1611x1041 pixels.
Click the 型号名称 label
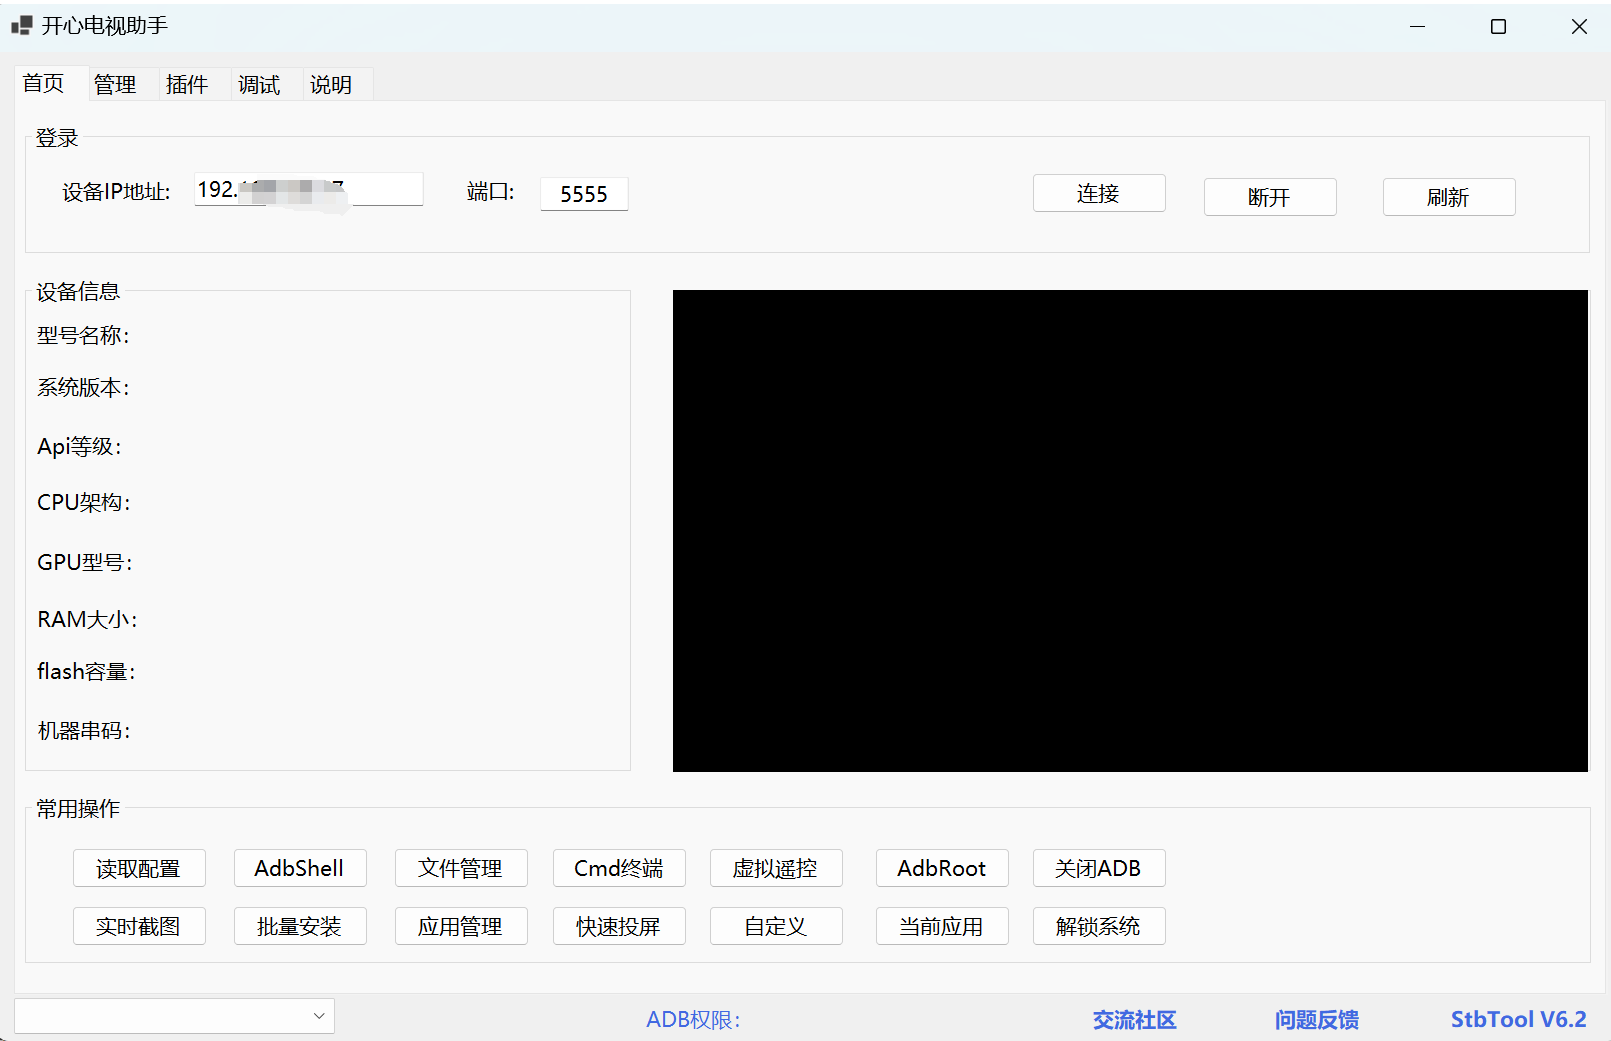pyautogui.click(x=83, y=336)
